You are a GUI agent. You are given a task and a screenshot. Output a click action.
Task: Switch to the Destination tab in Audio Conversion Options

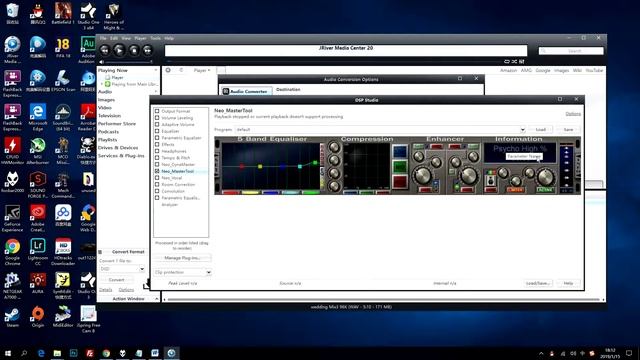tap(288, 89)
